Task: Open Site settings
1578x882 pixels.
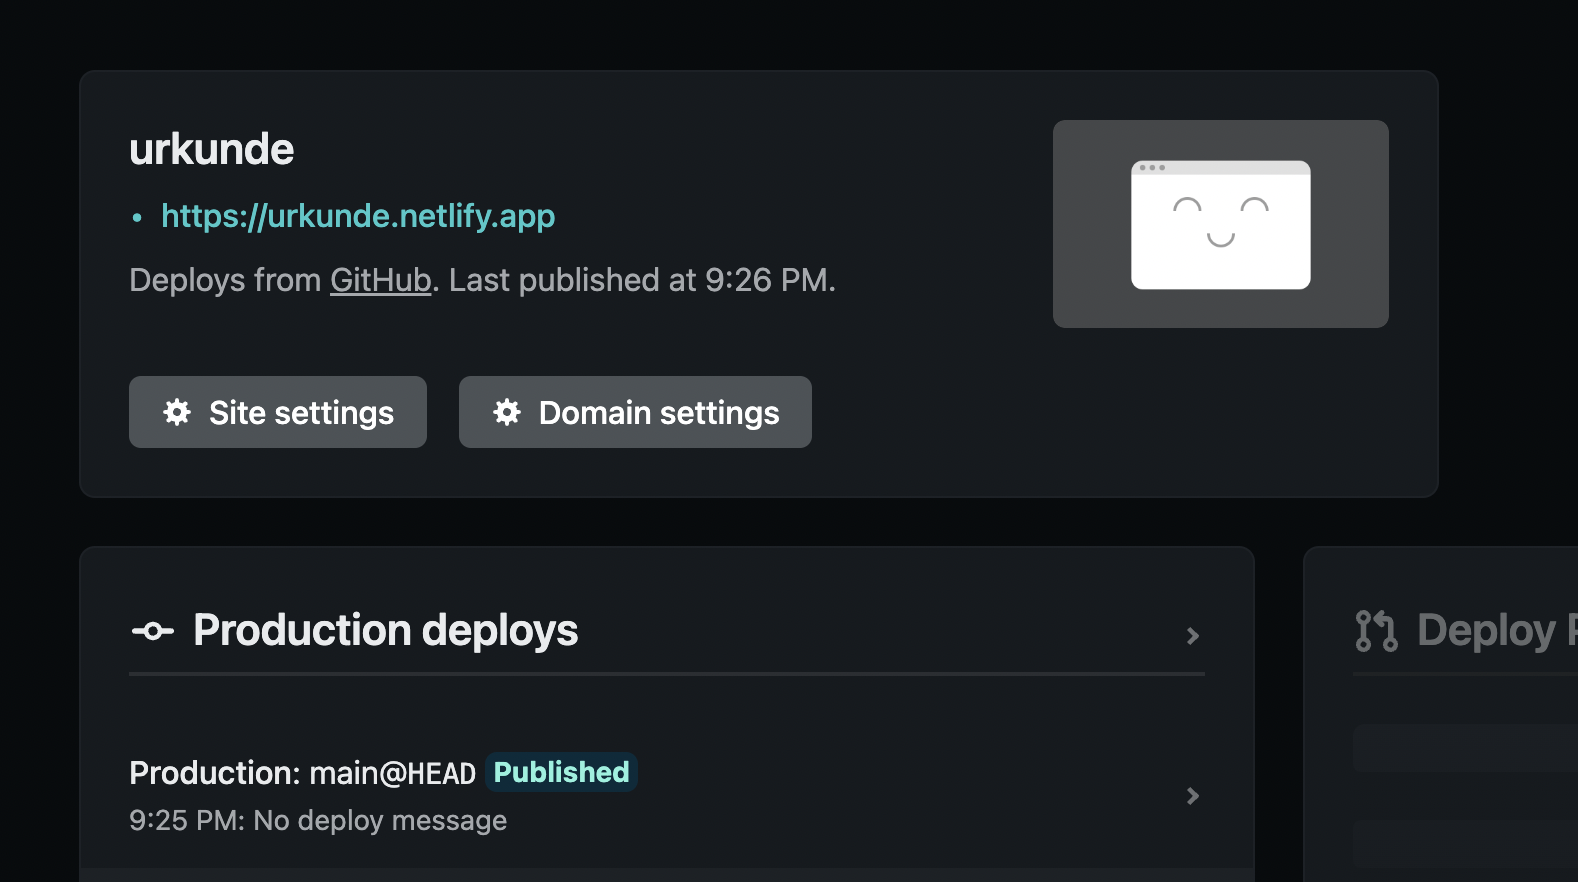Action: pyautogui.click(x=278, y=412)
